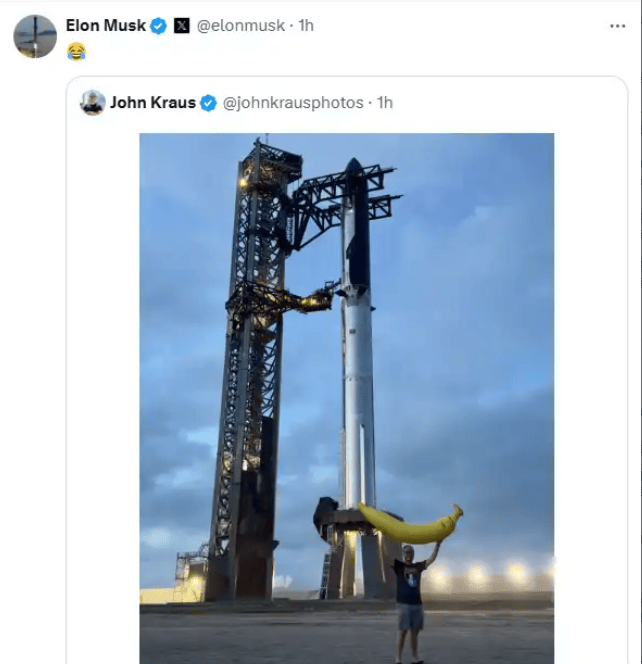This screenshot has width=642, height=664.
Task: Open Elon Musk's profile avatar
Action: click(35, 36)
